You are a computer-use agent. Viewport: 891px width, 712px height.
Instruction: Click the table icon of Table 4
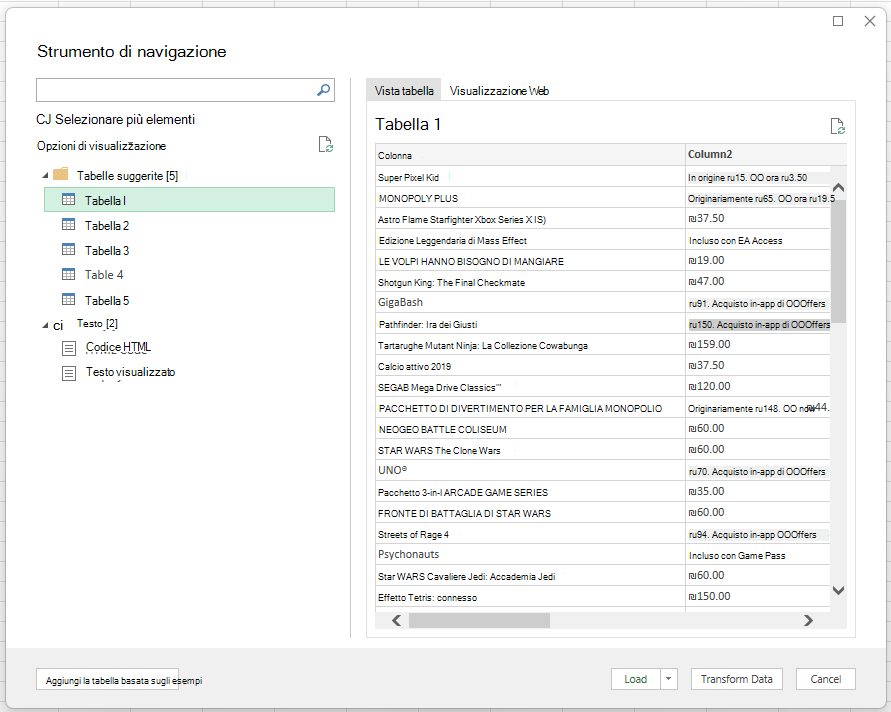(68, 274)
